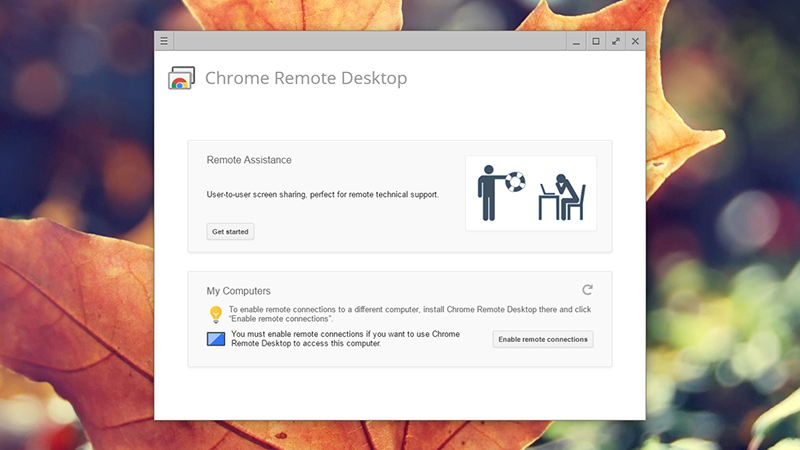Click the My Computers heading
This screenshot has width=800, height=450.
238,291
